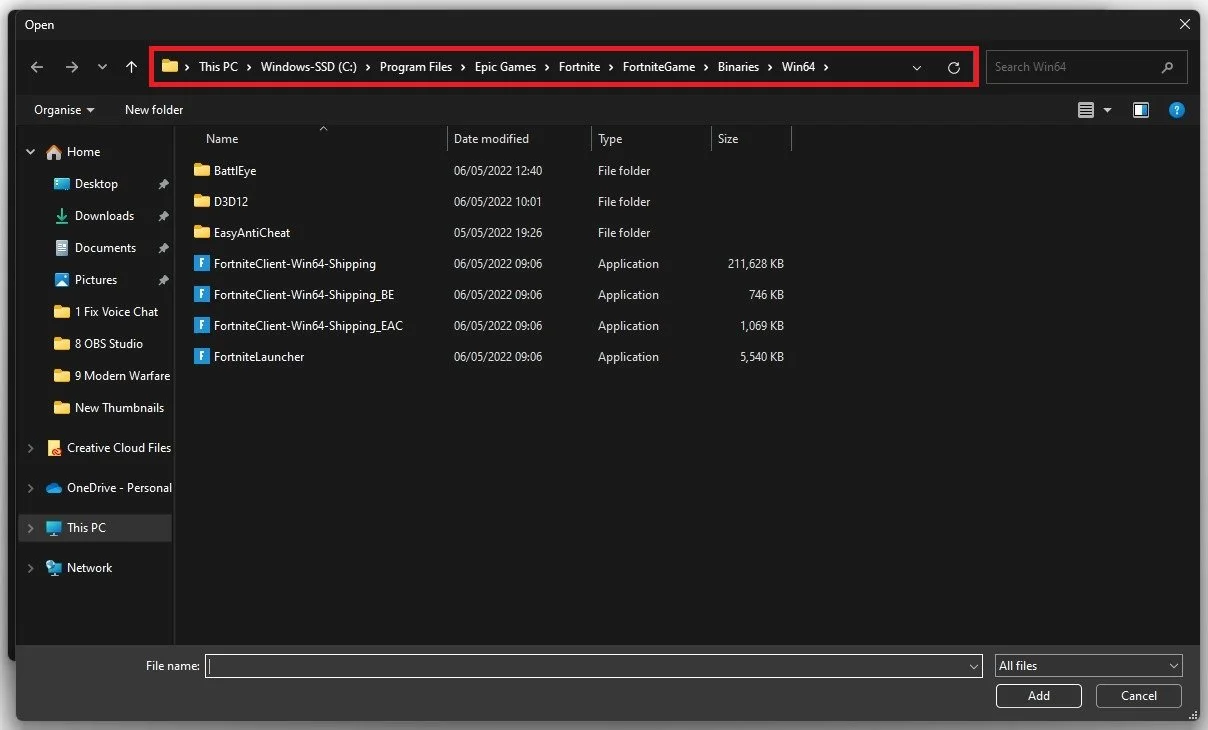Open the help icon
Screen dimensions: 1208x730
click(1177, 110)
